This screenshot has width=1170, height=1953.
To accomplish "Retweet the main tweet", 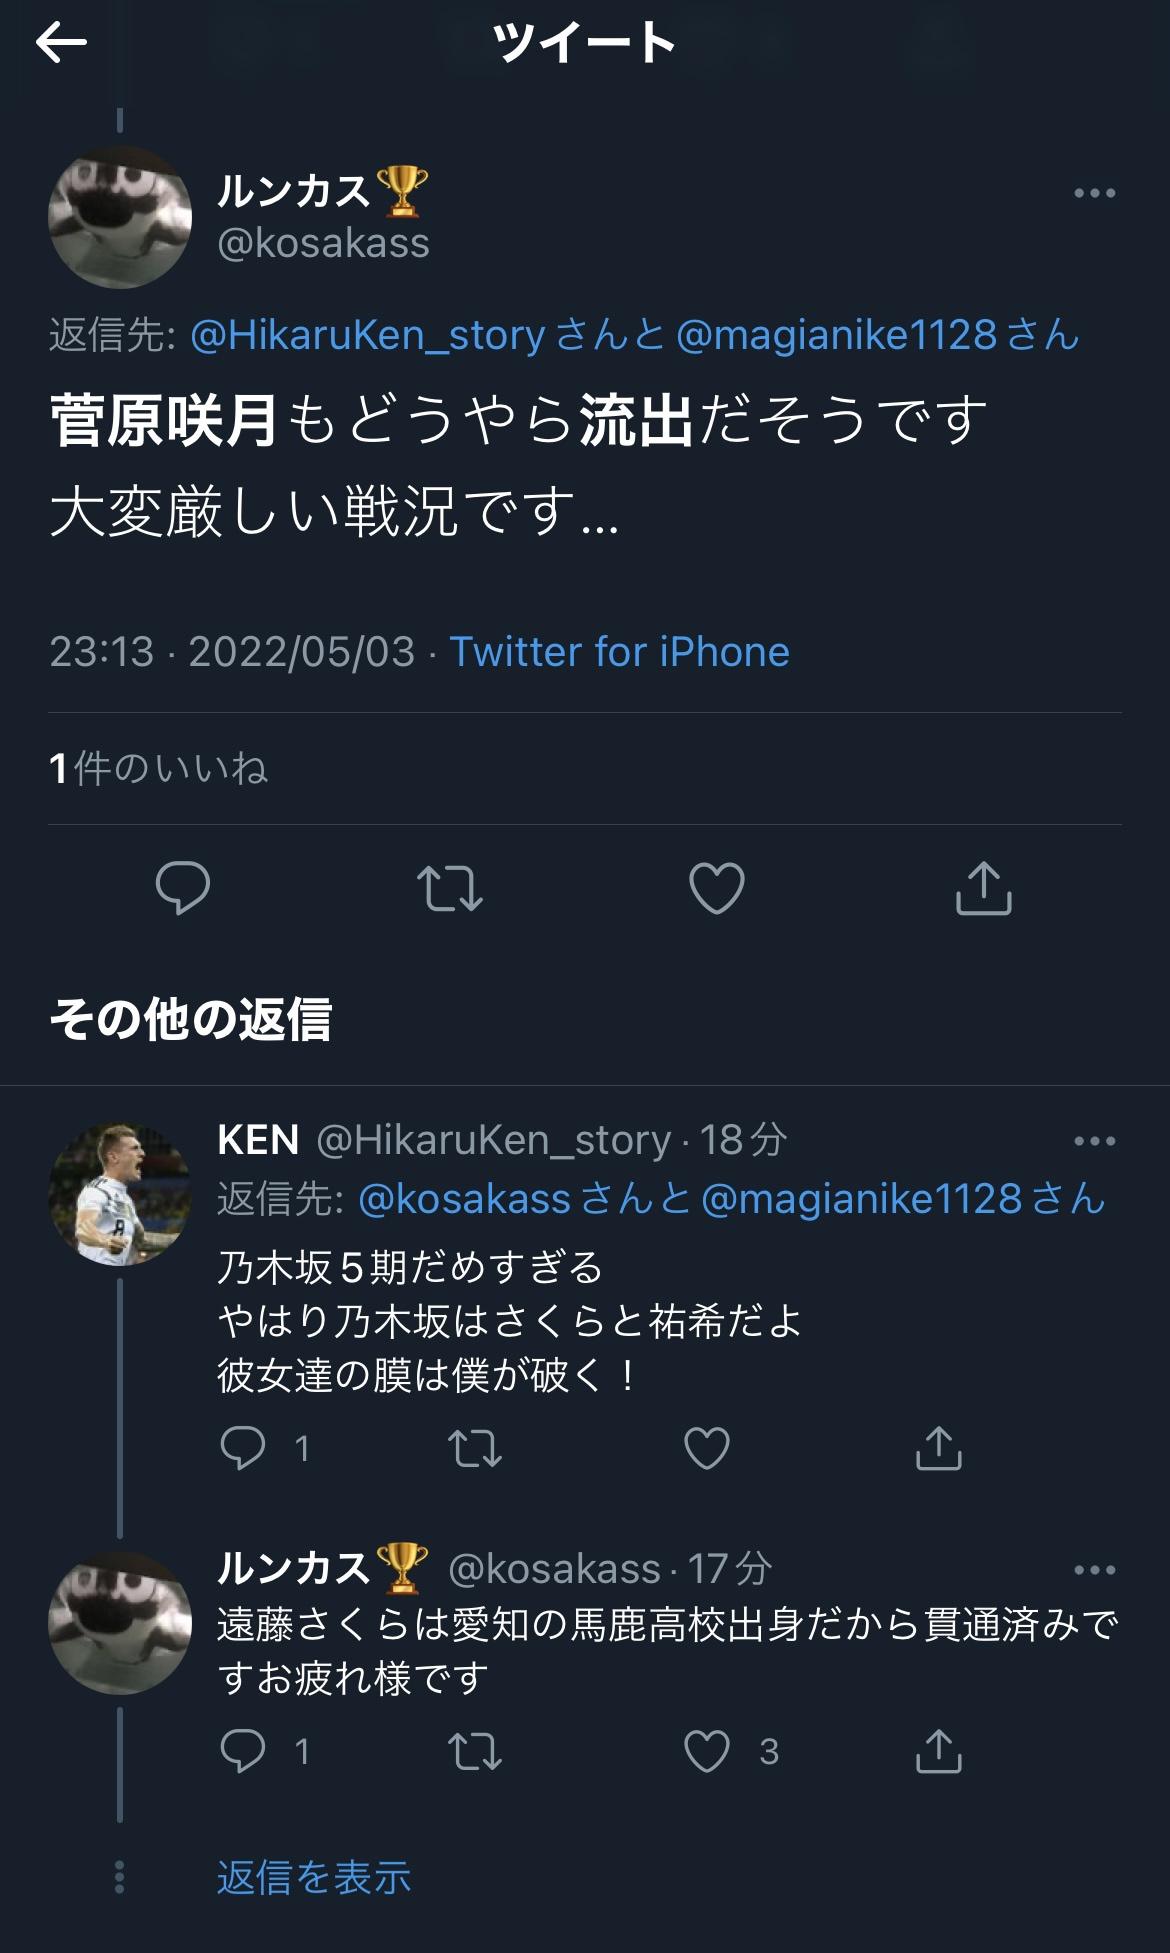I will pos(449,888).
